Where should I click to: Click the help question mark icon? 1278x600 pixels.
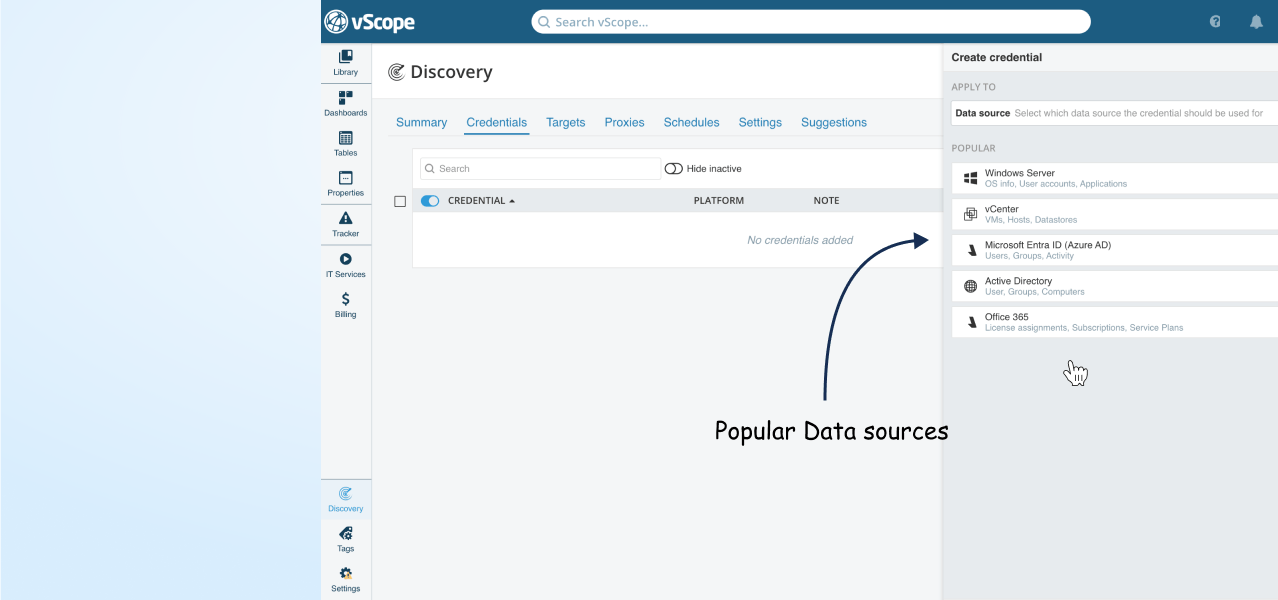click(x=1215, y=21)
